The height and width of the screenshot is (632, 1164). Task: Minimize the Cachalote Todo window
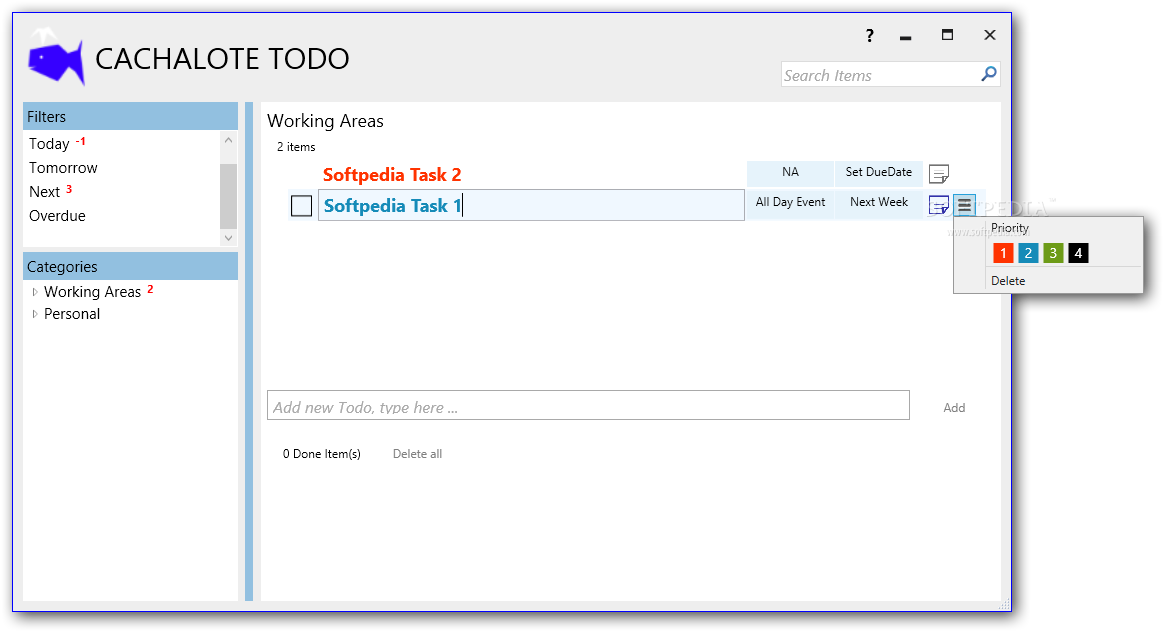[905, 36]
